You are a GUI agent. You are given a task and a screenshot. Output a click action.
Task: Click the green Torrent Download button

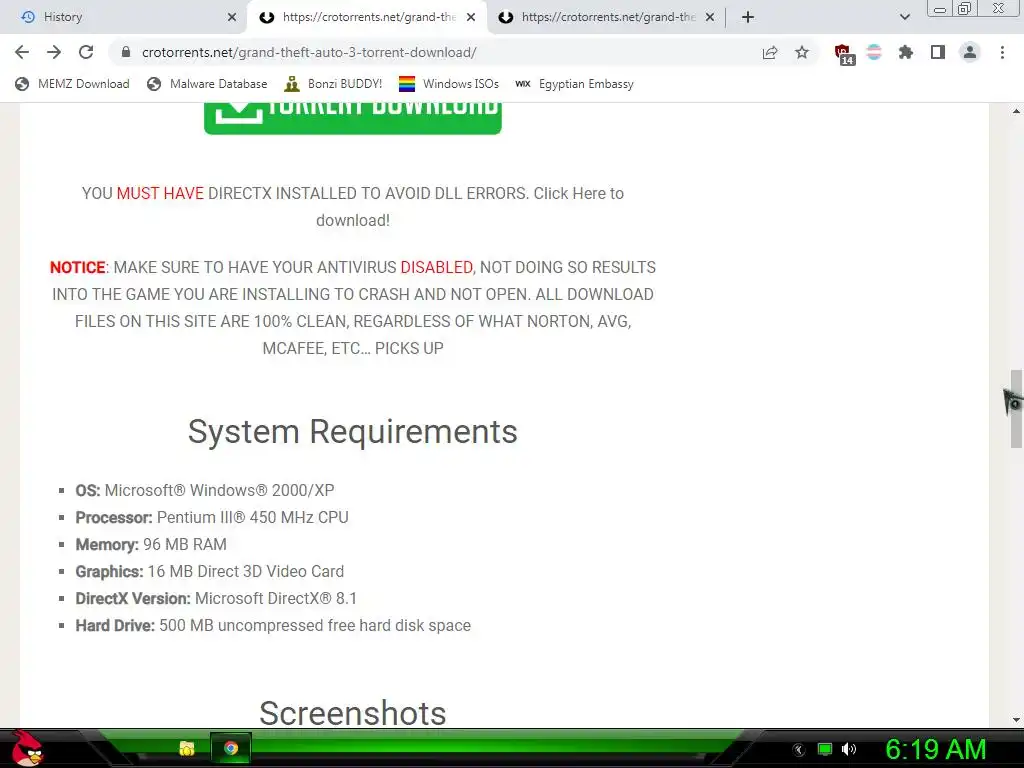coord(353,118)
